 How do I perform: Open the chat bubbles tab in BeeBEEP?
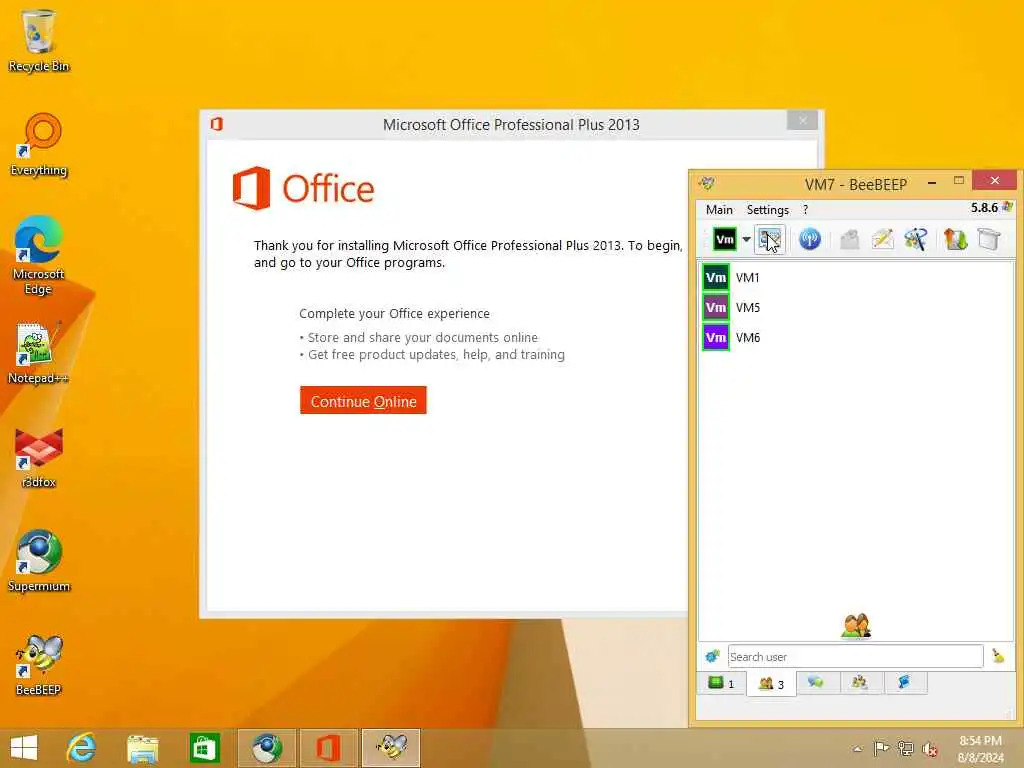click(x=816, y=683)
